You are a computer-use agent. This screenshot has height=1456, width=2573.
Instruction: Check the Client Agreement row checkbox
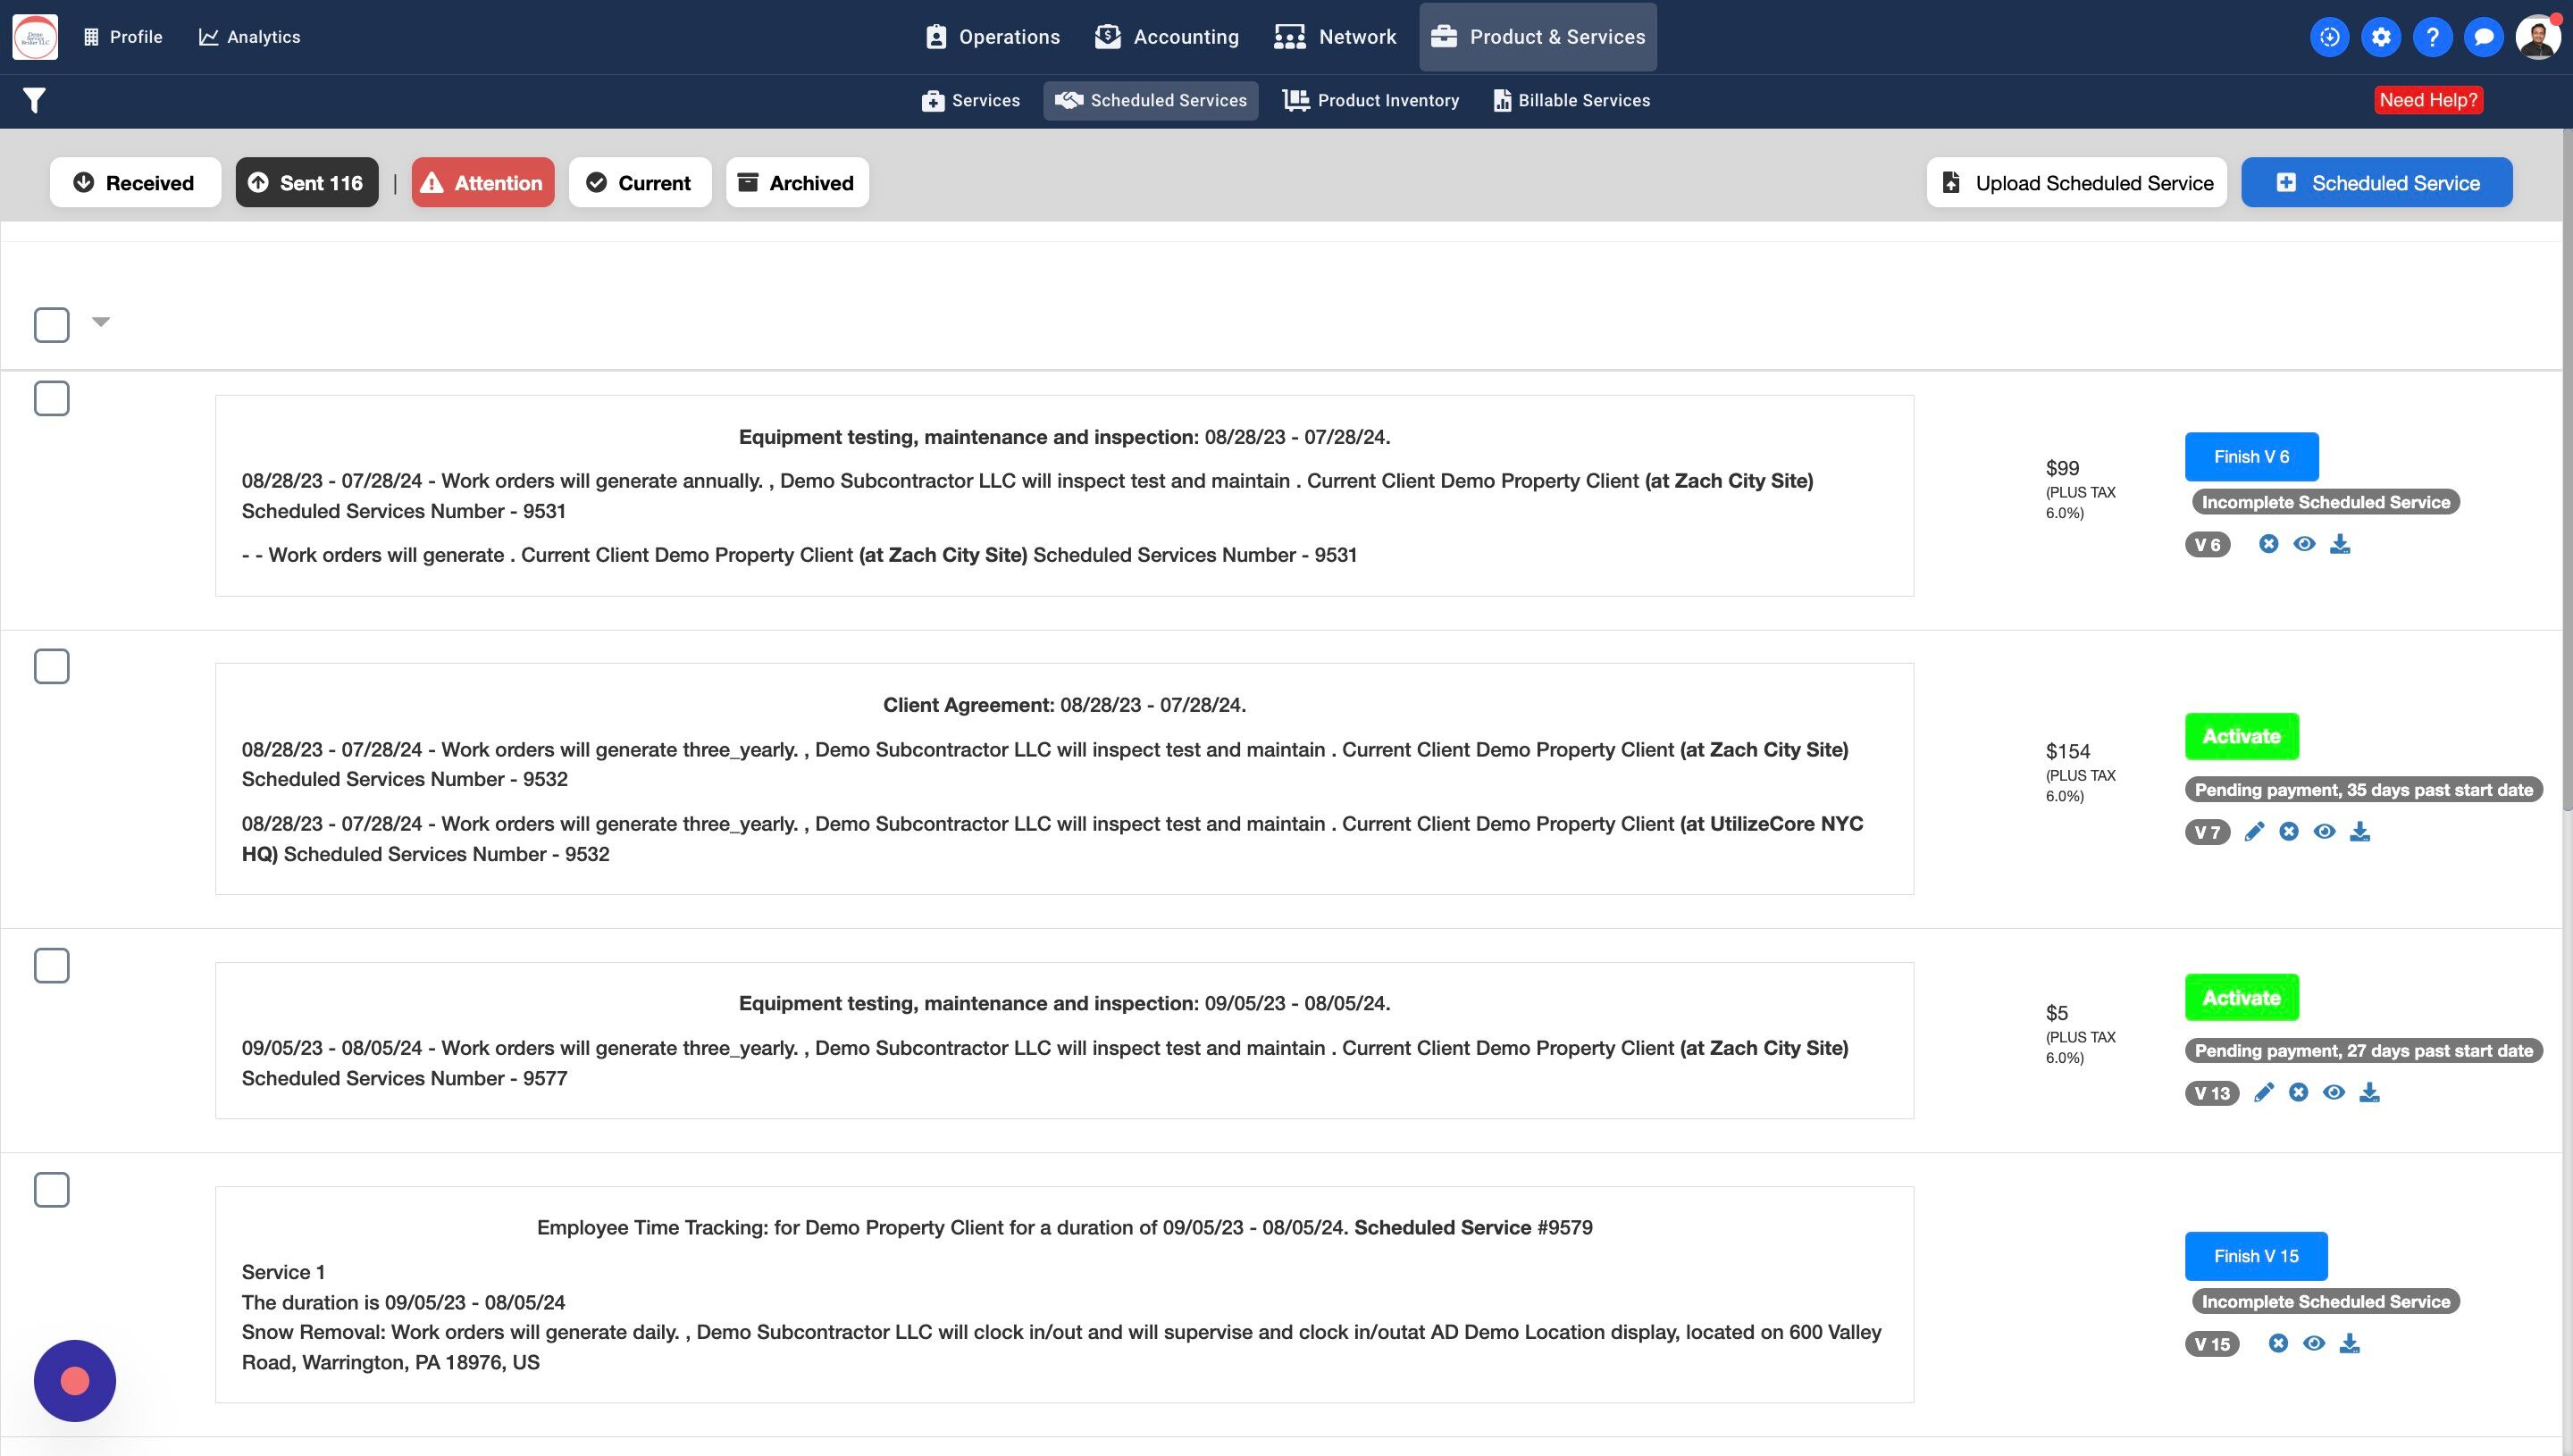coord(52,666)
